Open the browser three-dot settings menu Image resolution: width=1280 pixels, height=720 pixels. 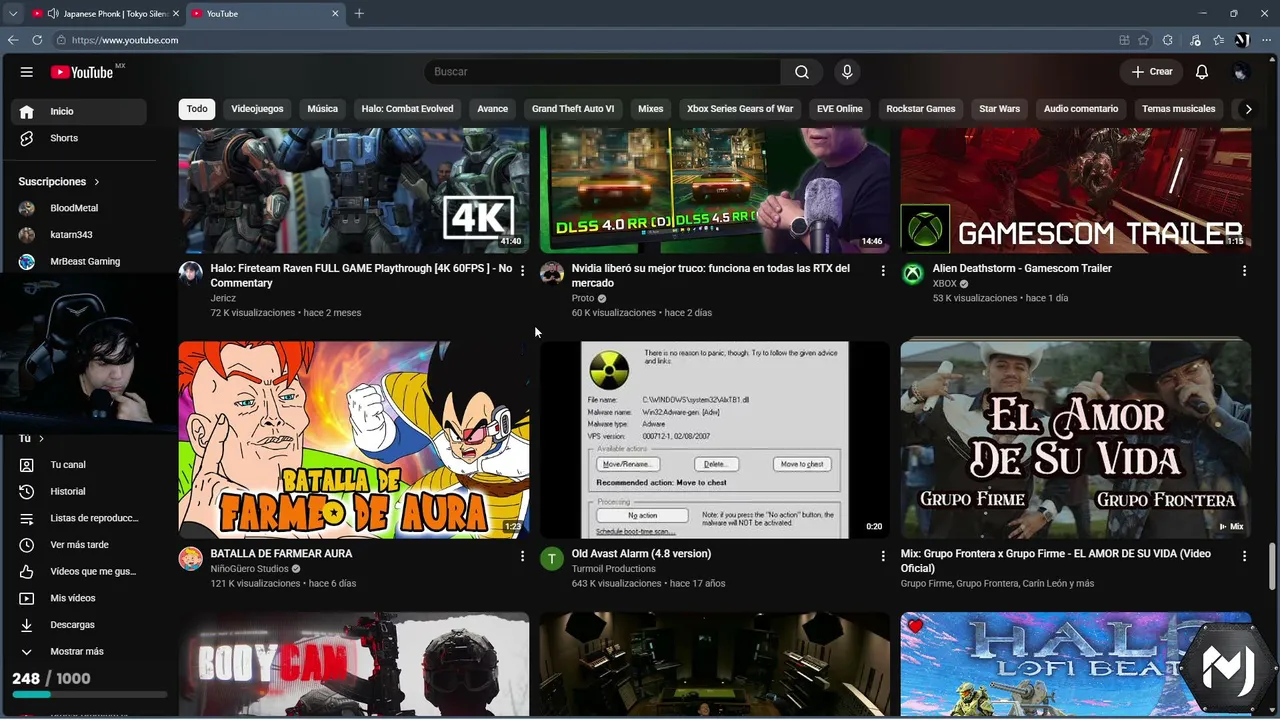click(1267, 40)
